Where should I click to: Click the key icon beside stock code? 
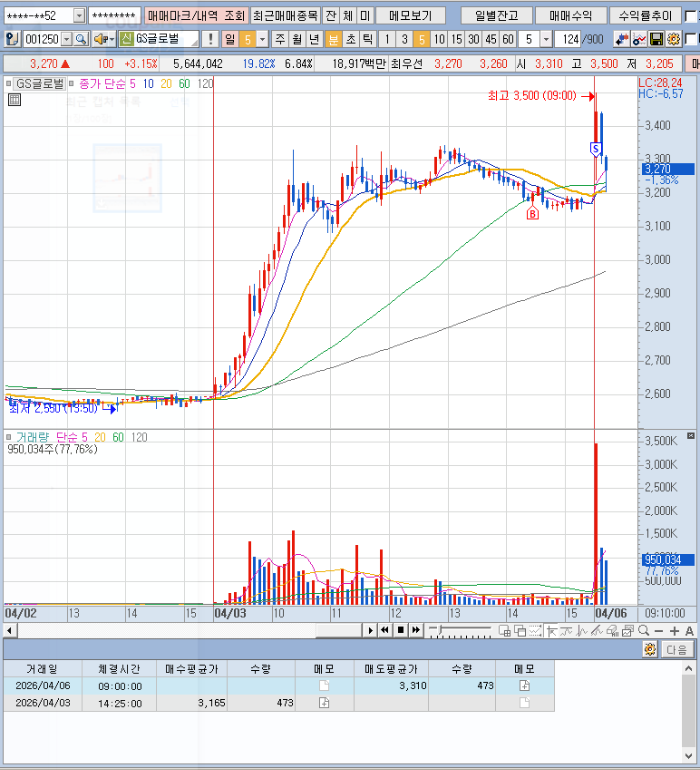coord(12,39)
